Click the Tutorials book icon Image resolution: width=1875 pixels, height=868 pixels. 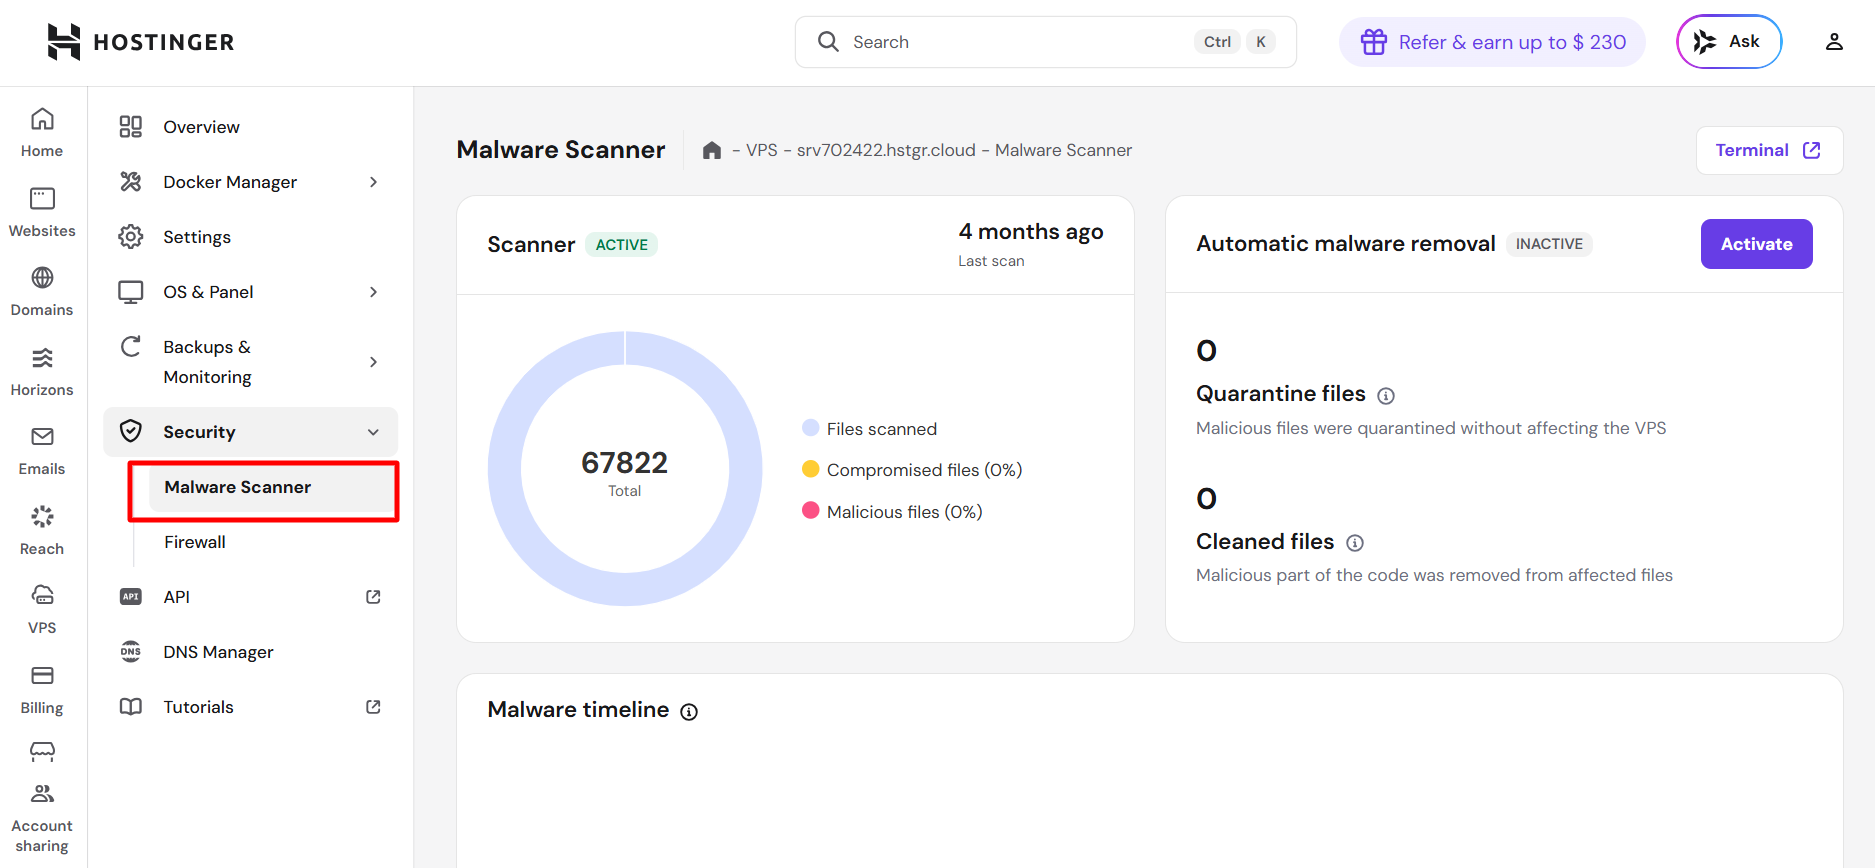(x=131, y=707)
